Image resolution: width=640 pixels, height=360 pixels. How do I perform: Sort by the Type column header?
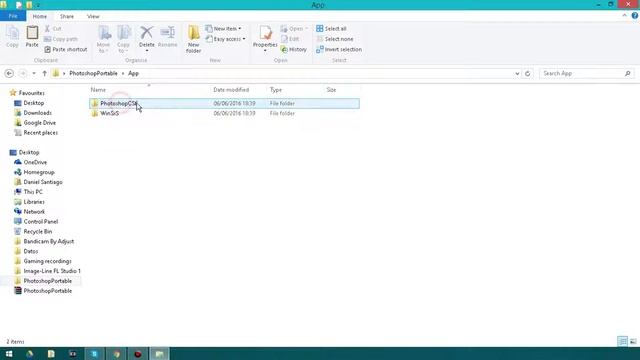(276, 90)
